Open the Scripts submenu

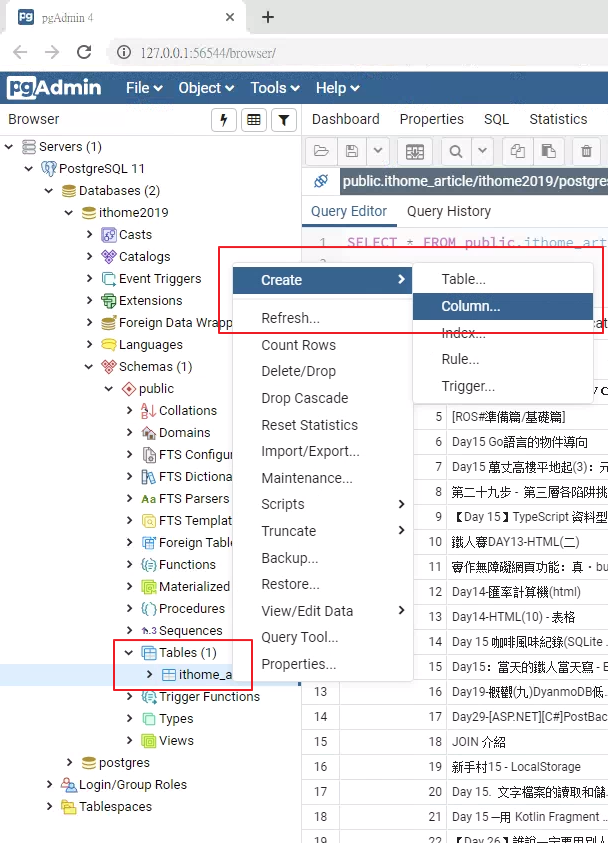coord(323,504)
